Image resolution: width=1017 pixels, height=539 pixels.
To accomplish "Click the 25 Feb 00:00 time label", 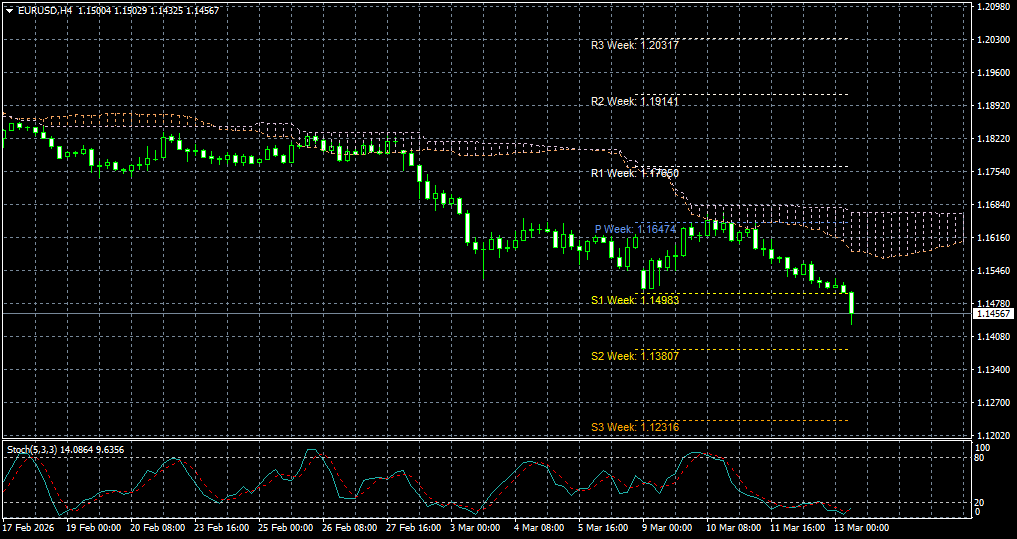I will pos(287,528).
